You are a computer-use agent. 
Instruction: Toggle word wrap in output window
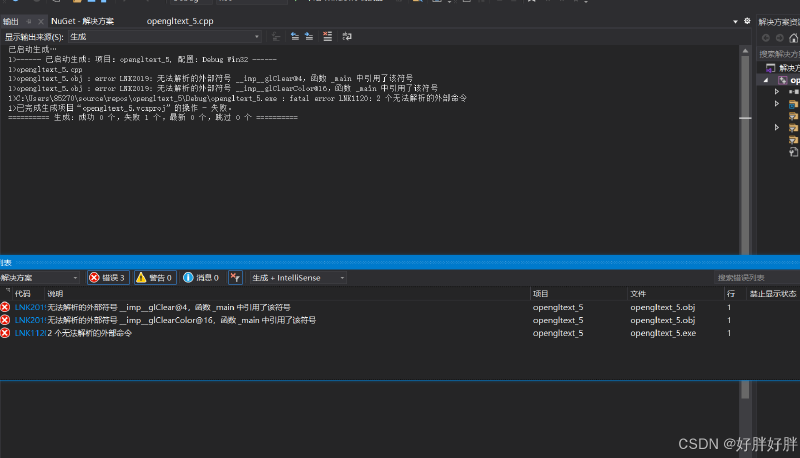tap(347, 37)
